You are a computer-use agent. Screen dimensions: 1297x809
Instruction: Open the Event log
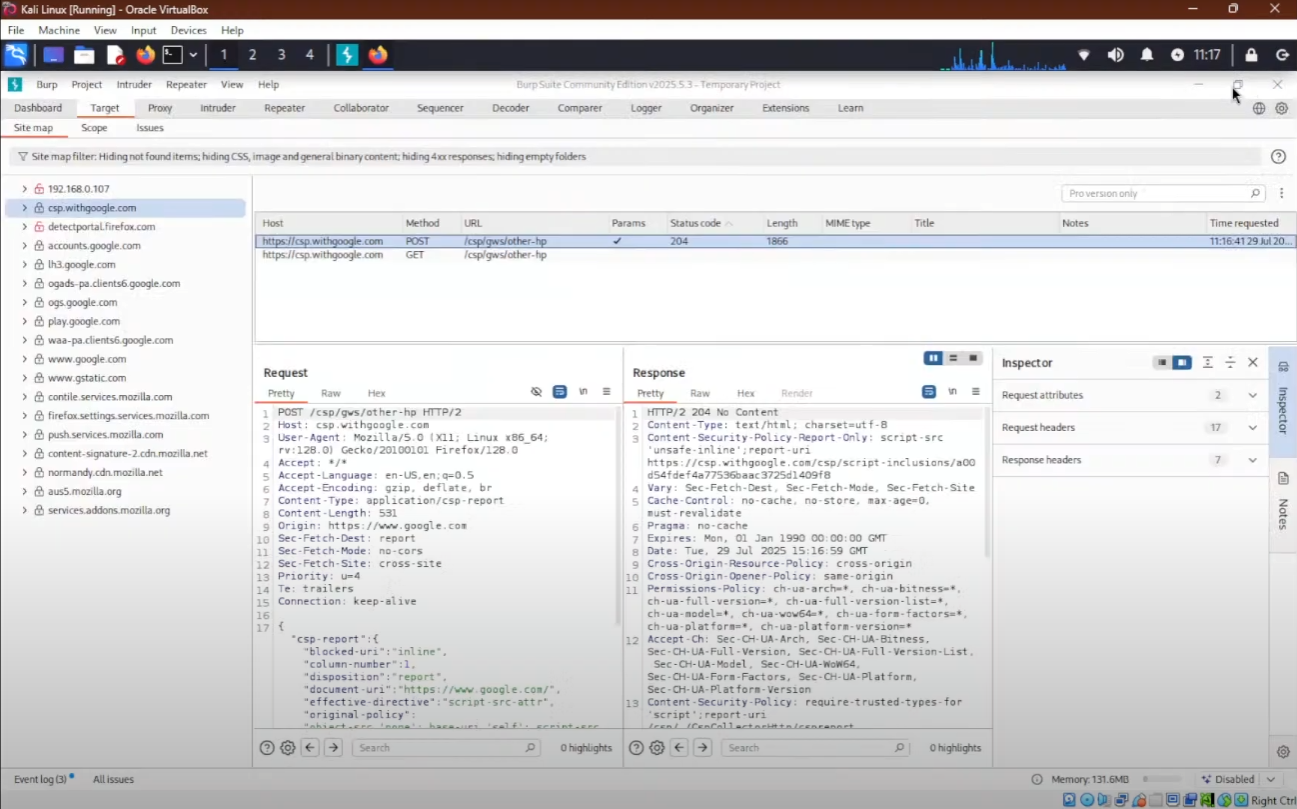(x=40, y=779)
